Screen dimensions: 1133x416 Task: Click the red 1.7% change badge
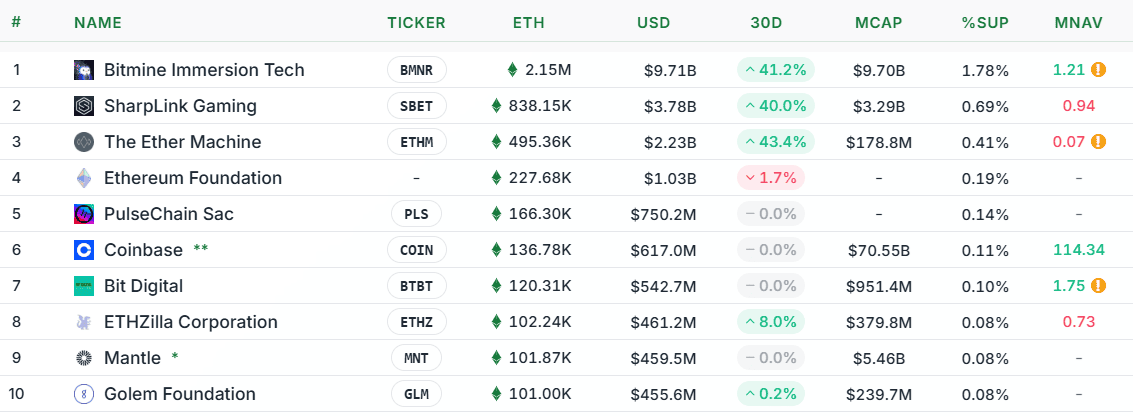(771, 178)
